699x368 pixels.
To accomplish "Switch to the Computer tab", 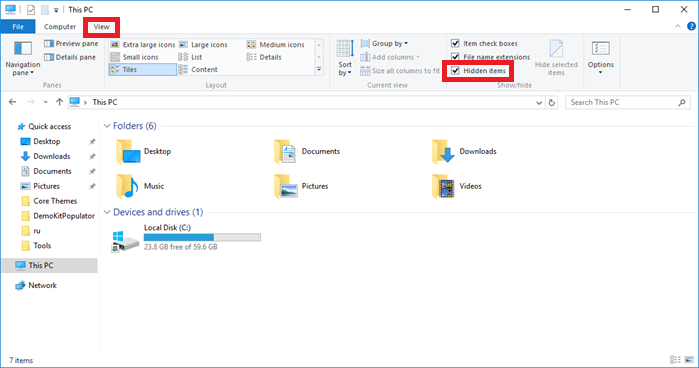I will [60, 27].
